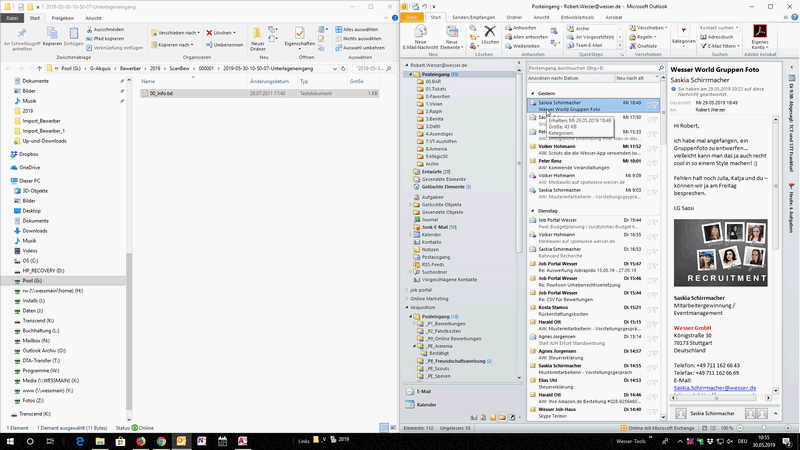Click Neue E-Mail-Nachricht in the Outlook ribbon
This screenshot has width=800, height=450.
(x=419, y=38)
